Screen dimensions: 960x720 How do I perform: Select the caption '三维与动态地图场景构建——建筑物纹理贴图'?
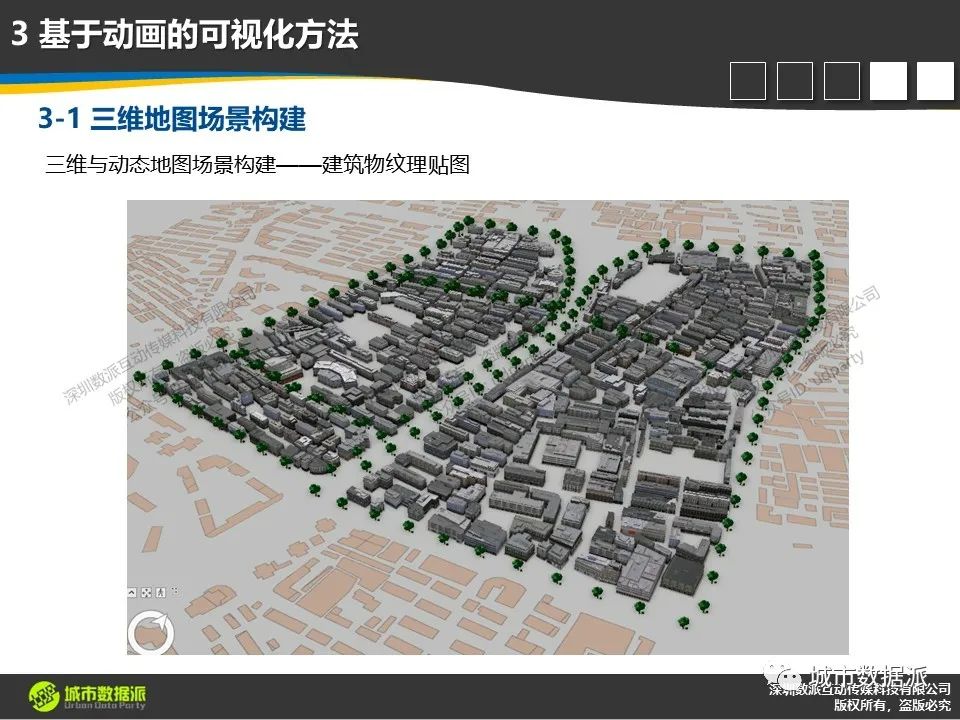coord(258,165)
